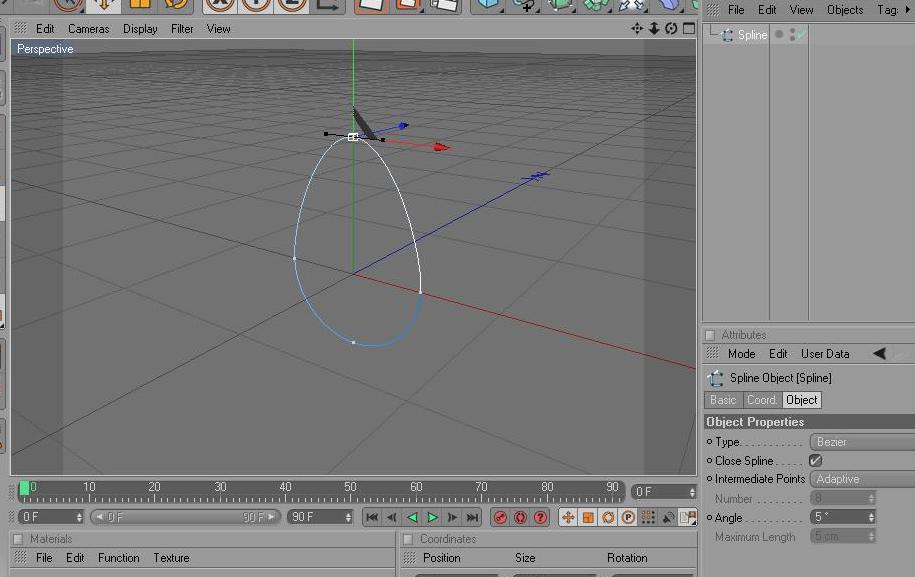Toggle parameter (P) keyframe recording icon
Viewport: 915px width, 577px height.
coord(628,517)
